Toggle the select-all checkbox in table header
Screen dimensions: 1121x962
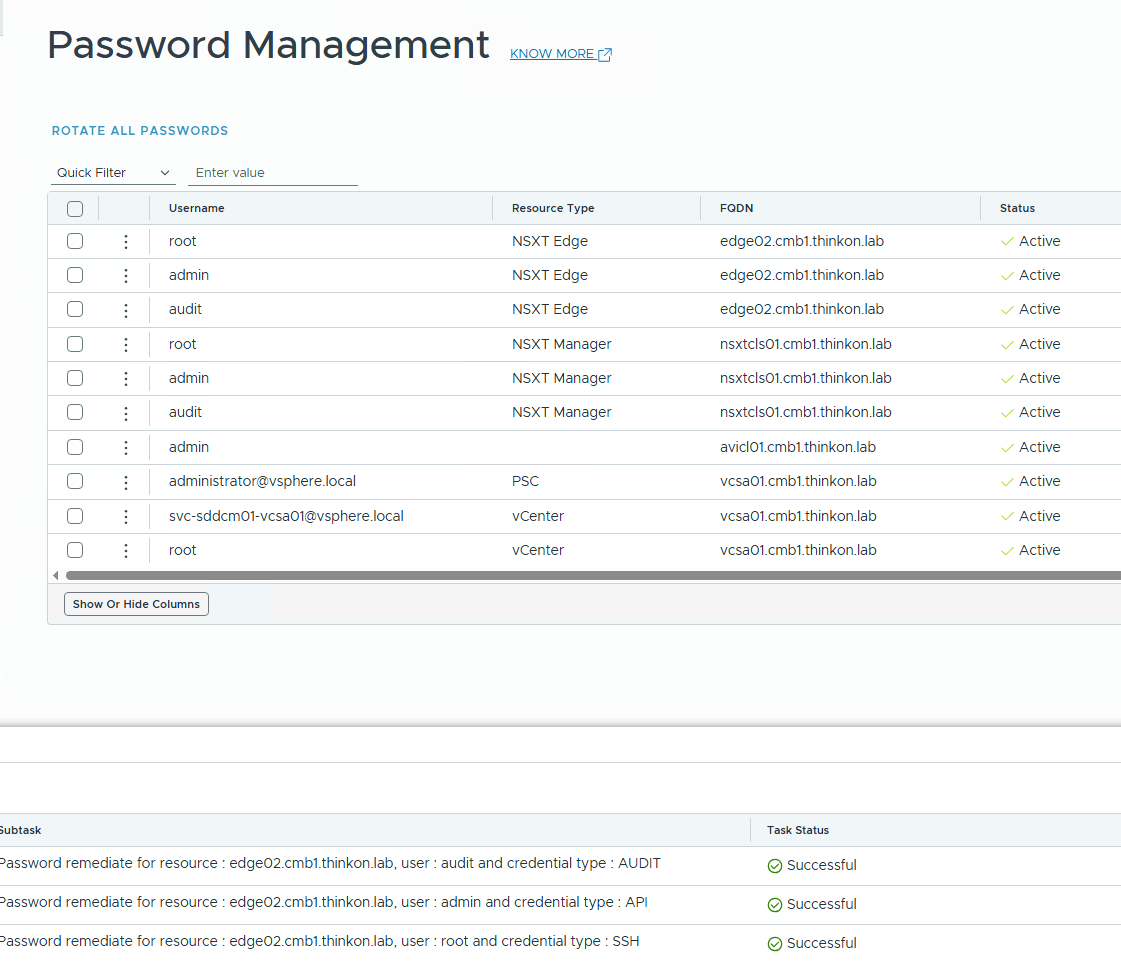pos(75,209)
